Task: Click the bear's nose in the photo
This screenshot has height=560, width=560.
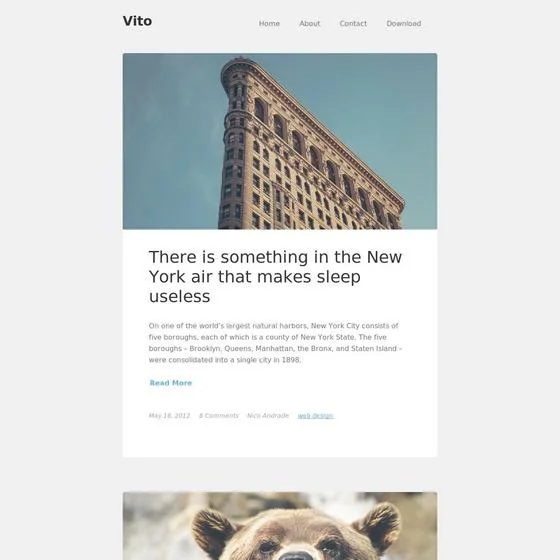Action: (295, 556)
